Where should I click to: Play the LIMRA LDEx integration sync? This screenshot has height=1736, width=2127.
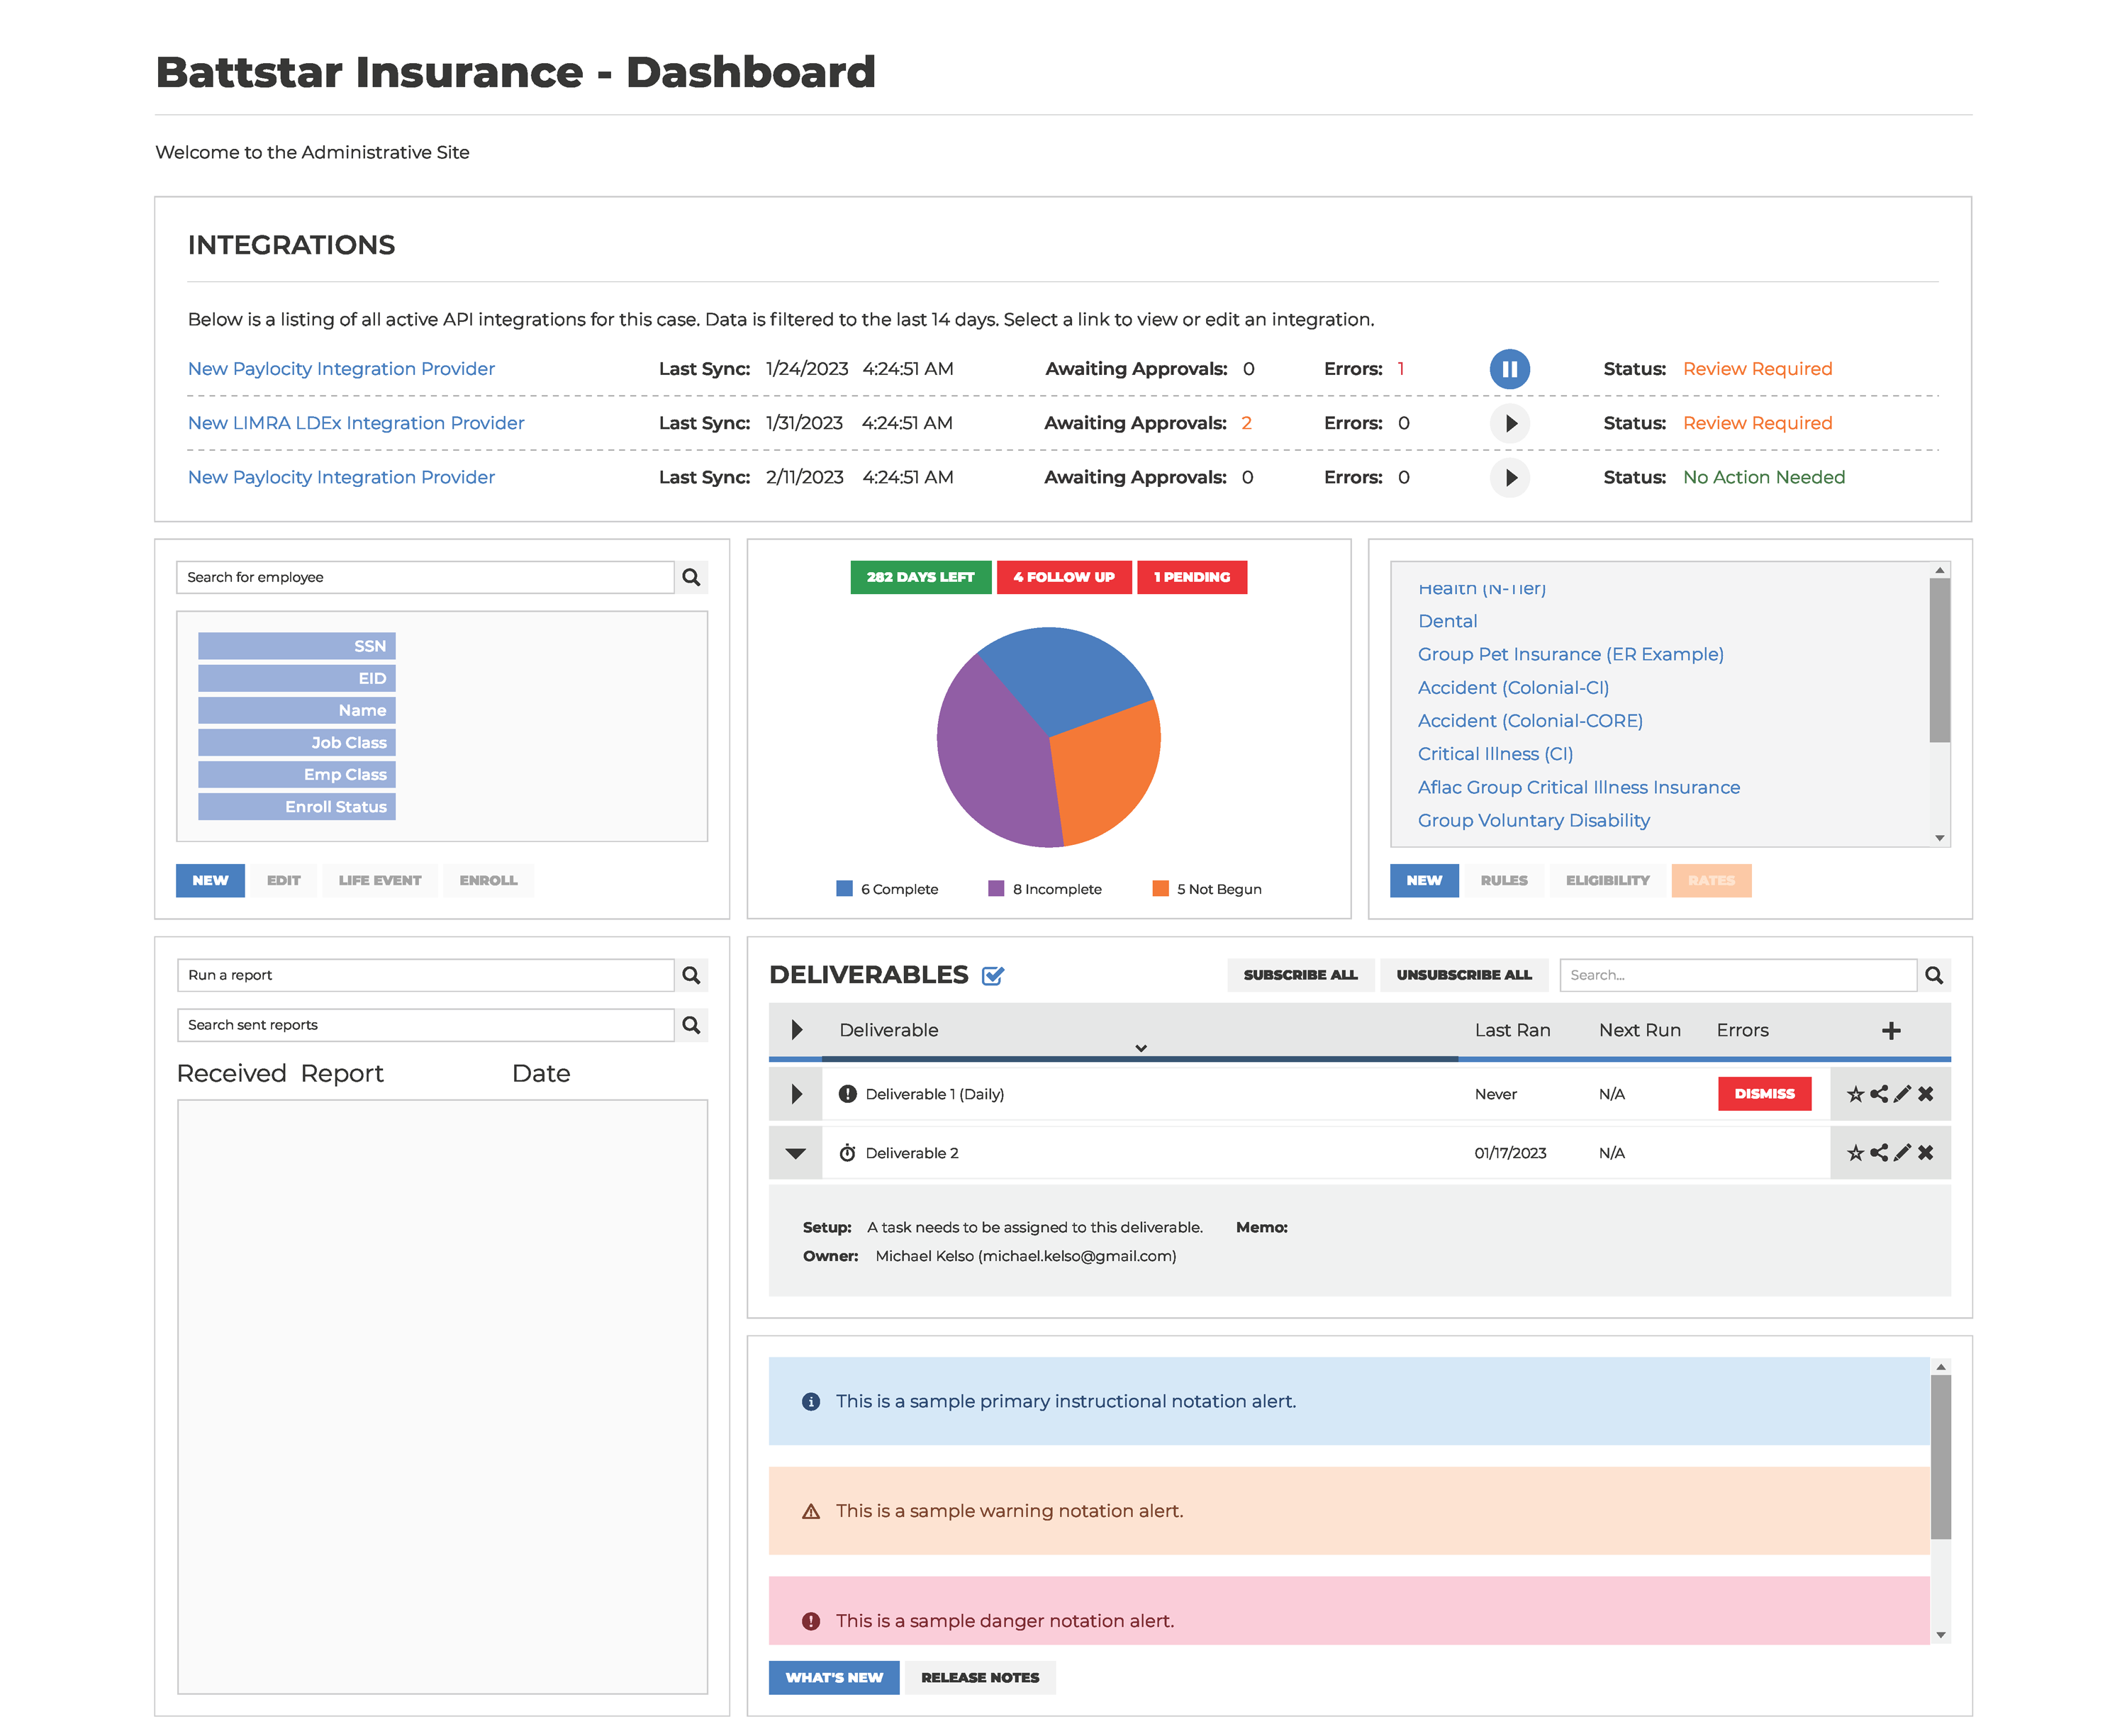(1510, 423)
